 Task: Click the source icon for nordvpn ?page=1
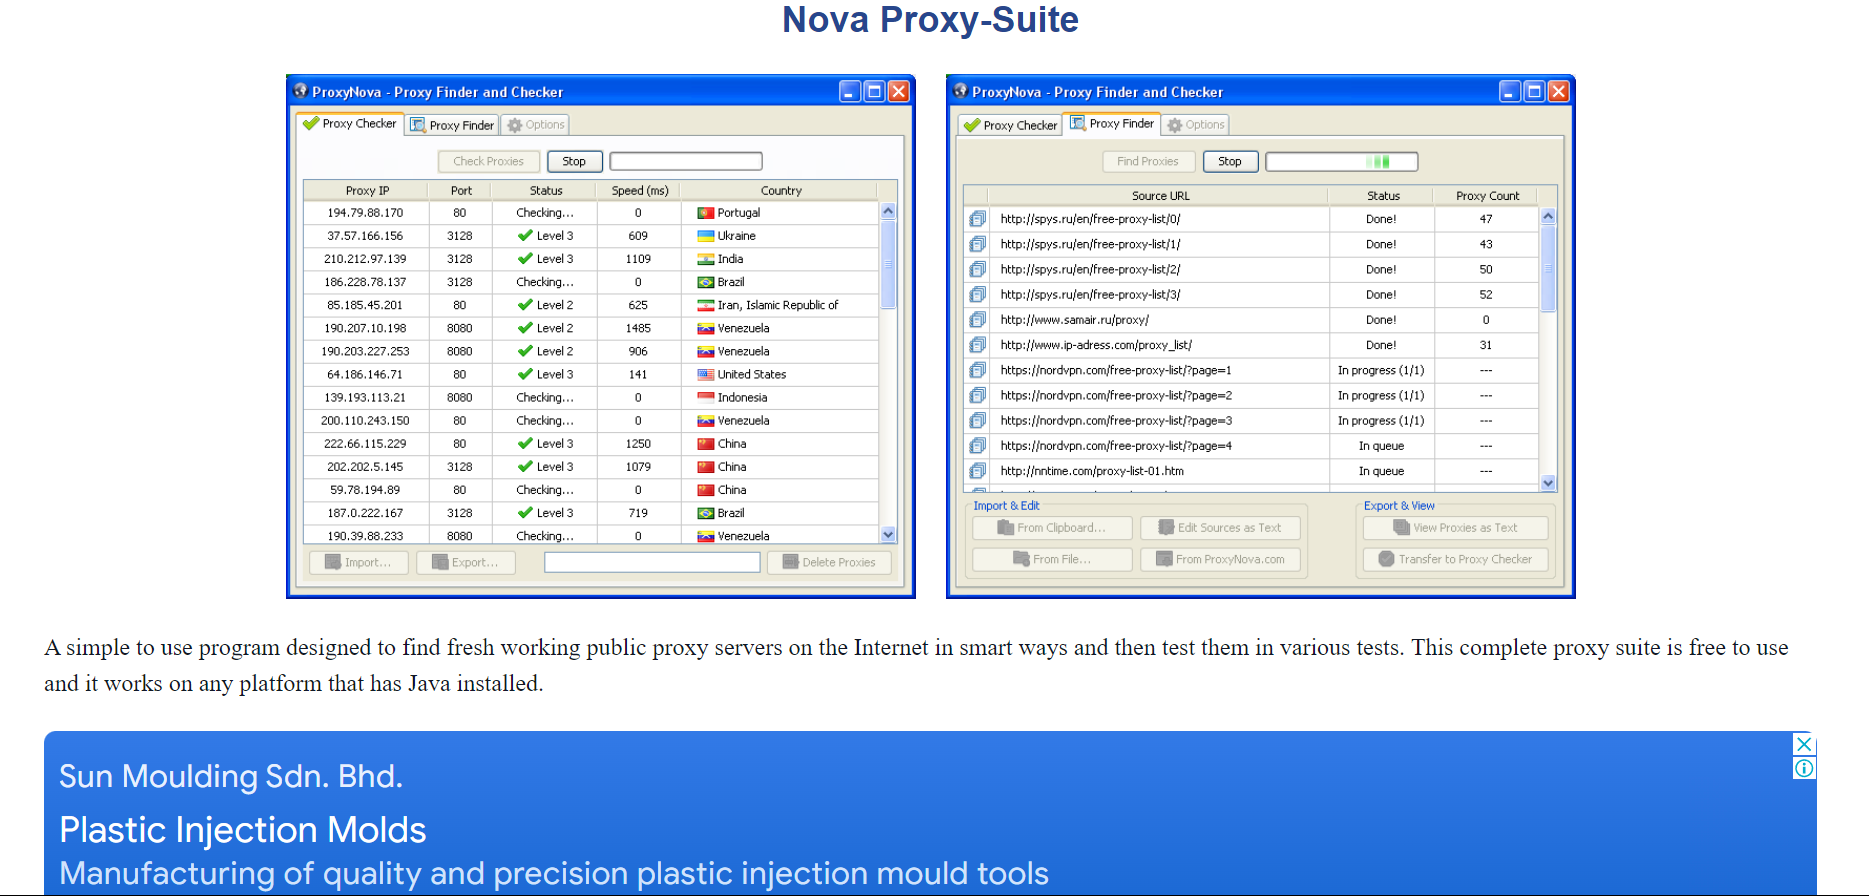coord(977,370)
